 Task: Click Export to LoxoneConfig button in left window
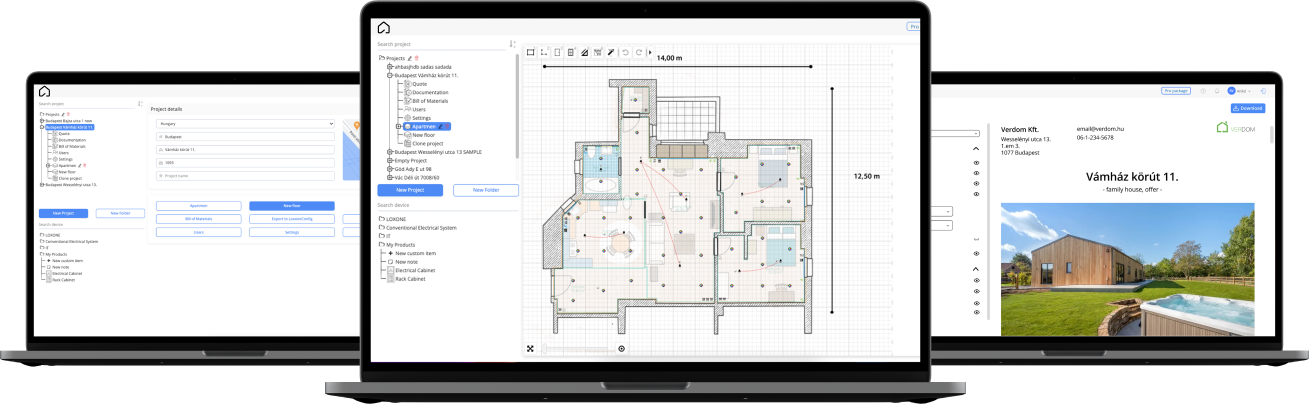click(x=292, y=218)
